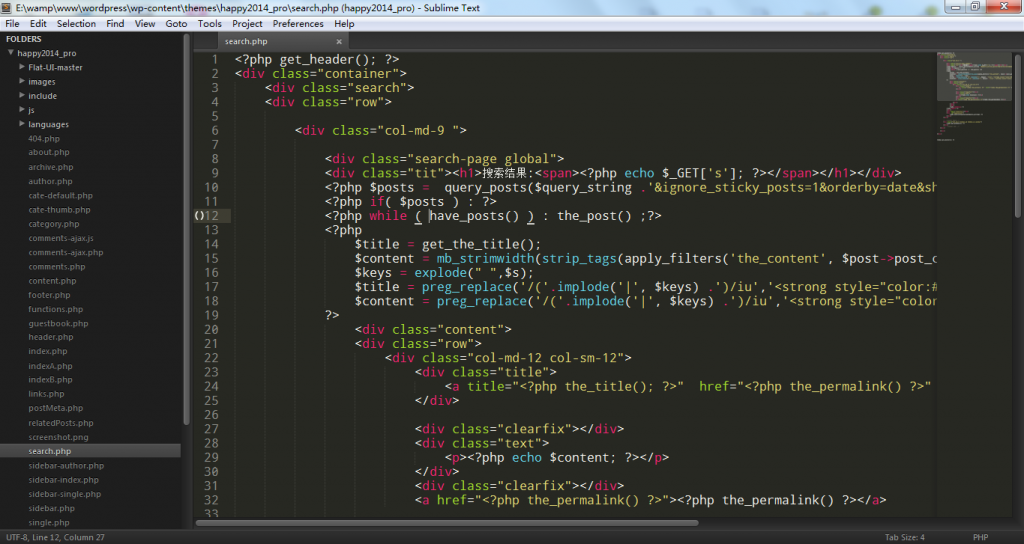
Task: Open content.php in sidebar
Action: 52,281
